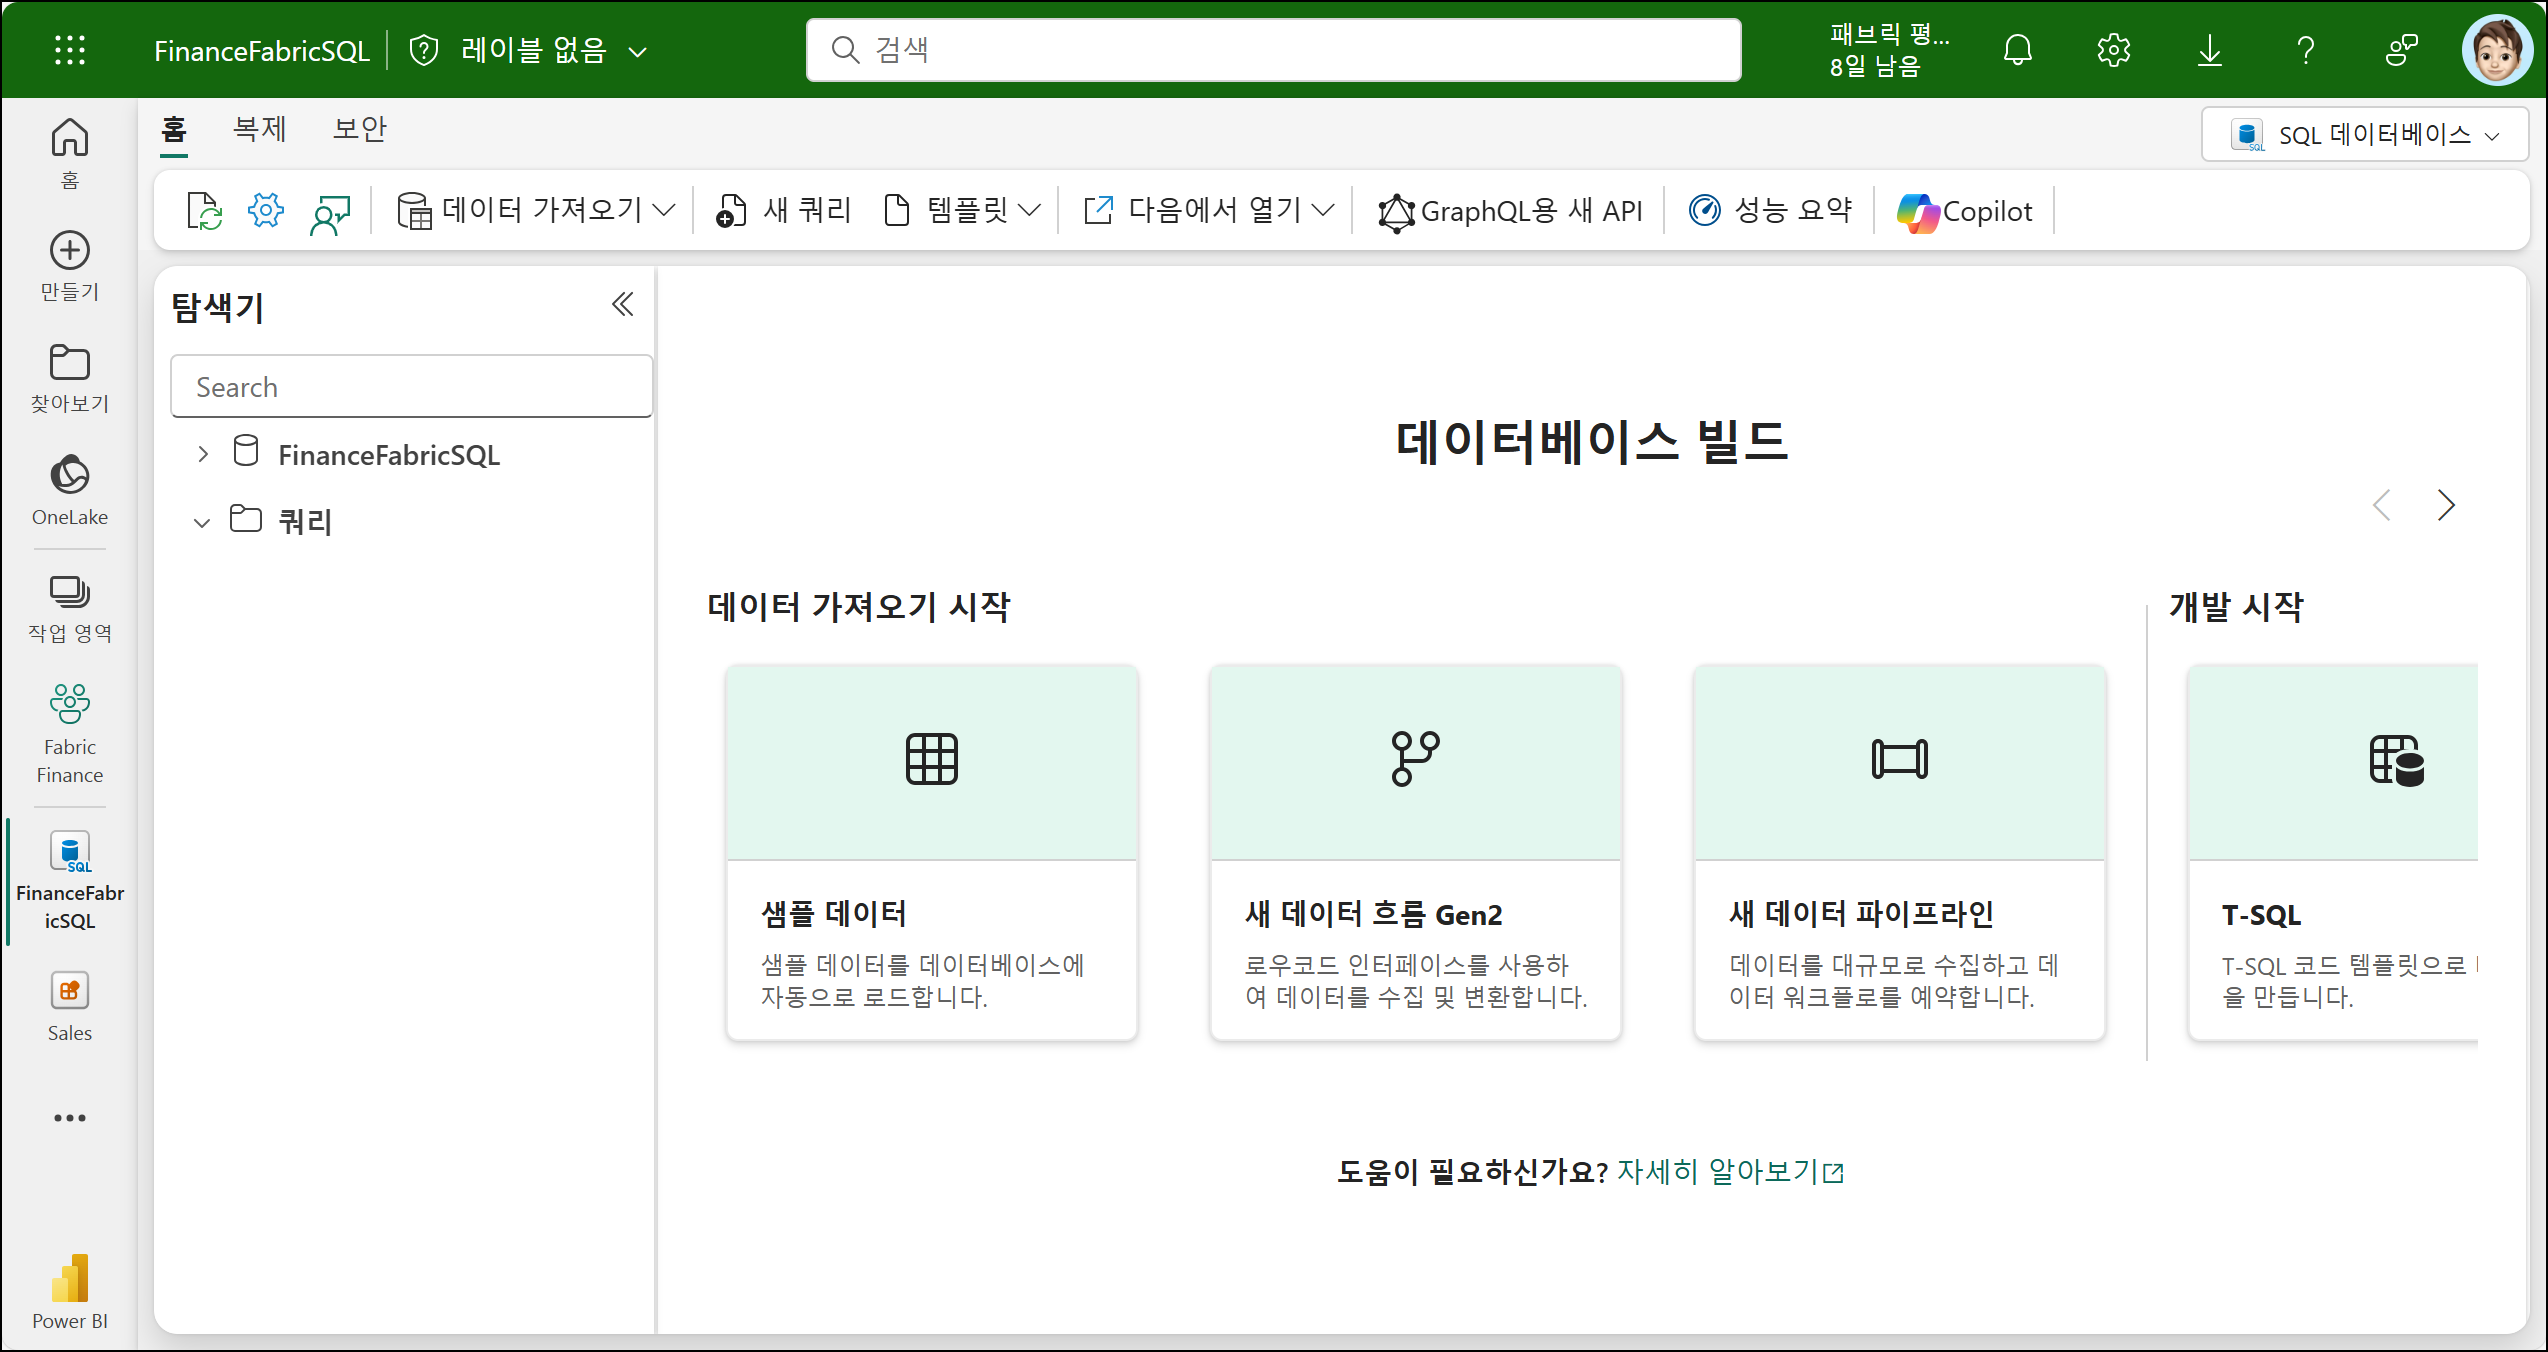Click the previous carousel left arrow
The width and height of the screenshot is (2548, 1352).
pyautogui.click(x=2382, y=505)
